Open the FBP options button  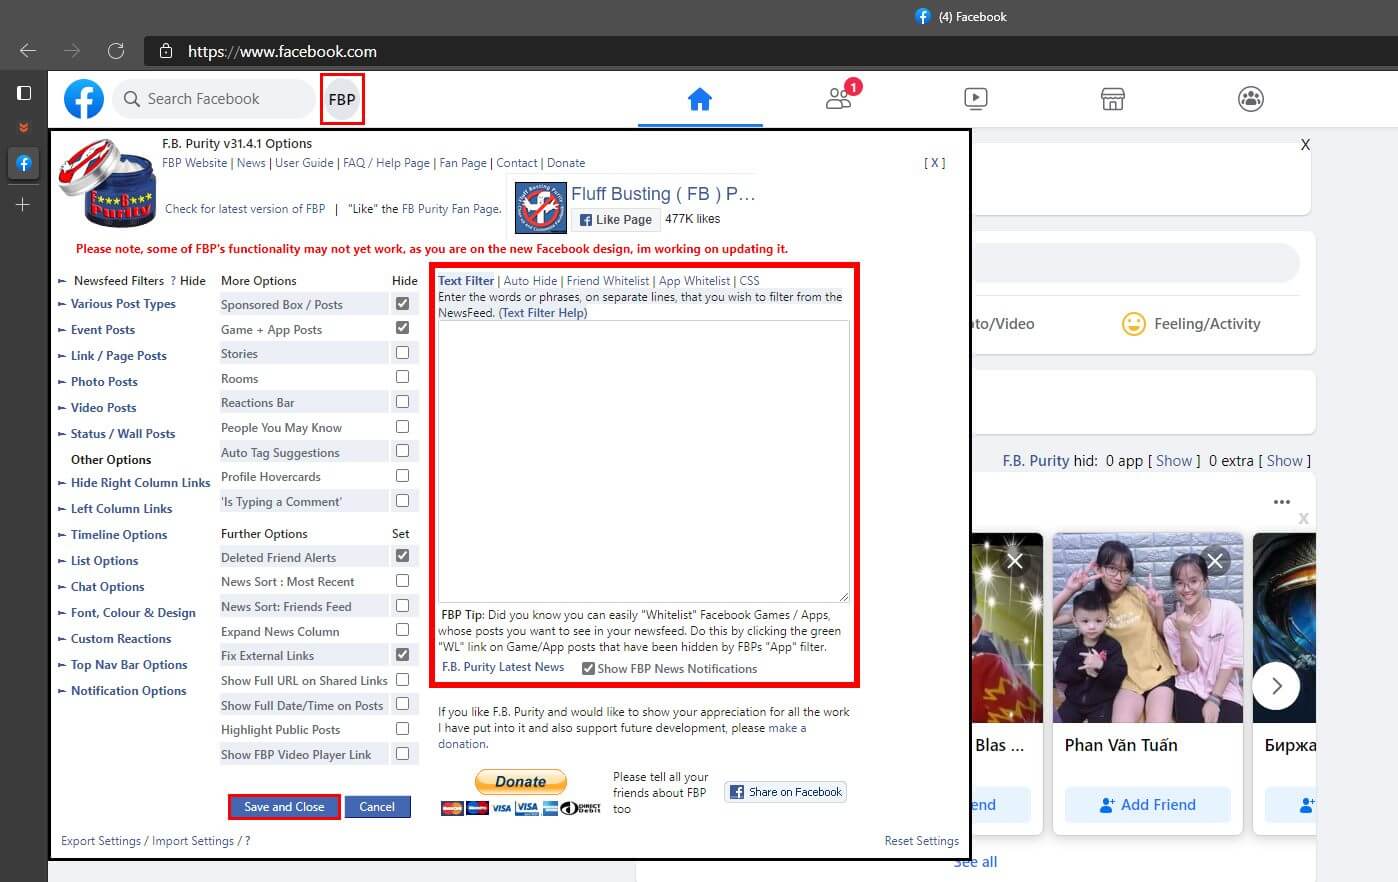(342, 99)
